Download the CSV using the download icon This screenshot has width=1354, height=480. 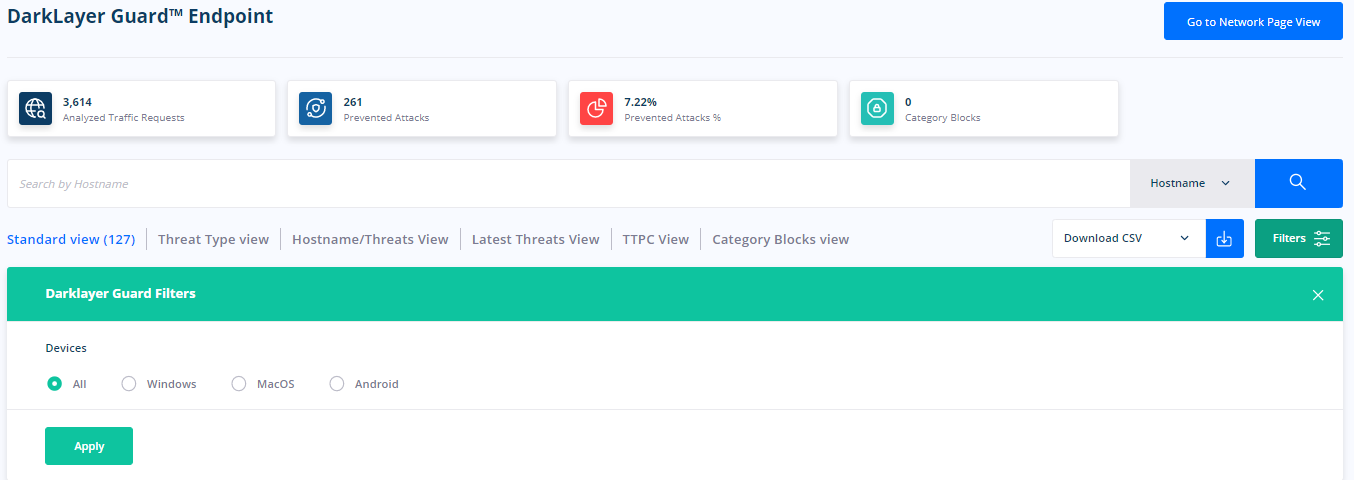pos(1224,239)
